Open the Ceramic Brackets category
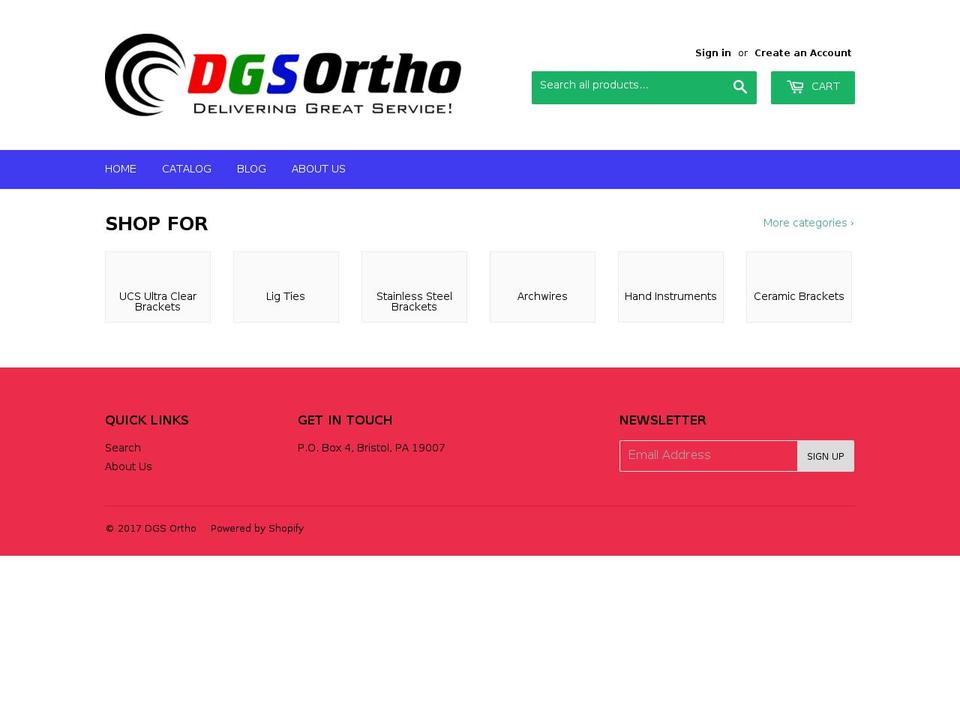 coord(799,287)
